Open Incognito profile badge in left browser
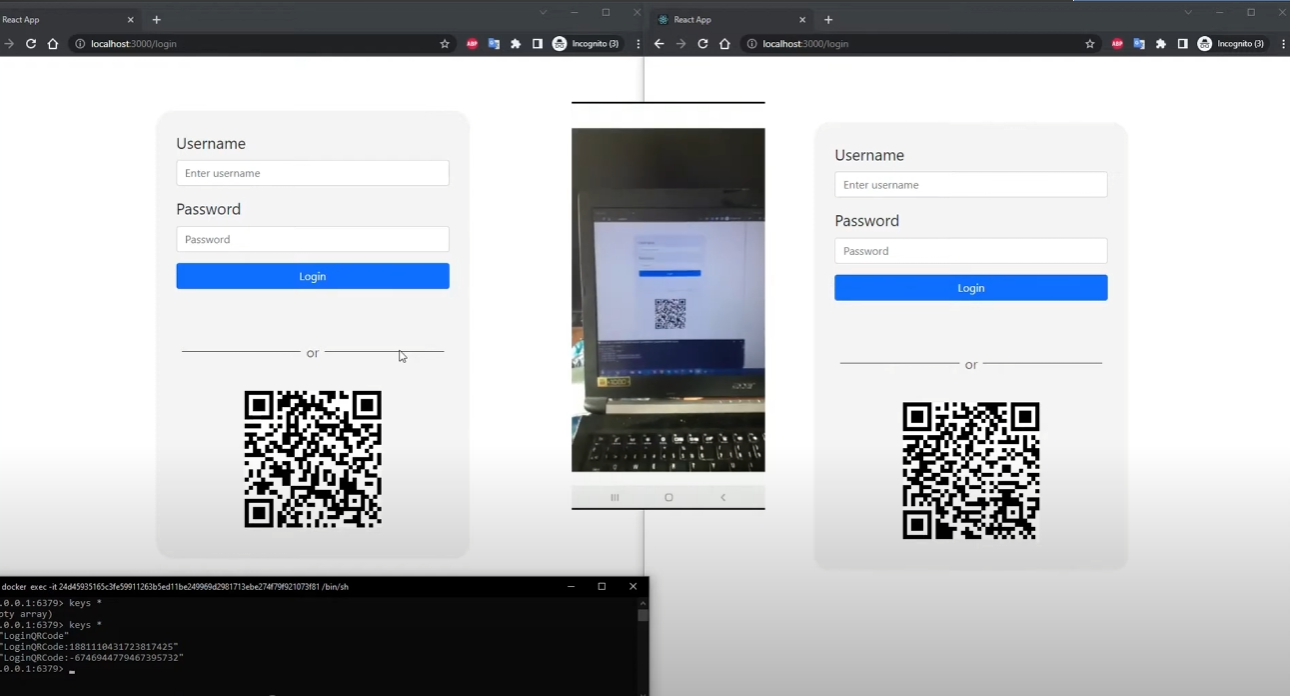This screenshot has width=1290, height=696. tap(587, 44)
